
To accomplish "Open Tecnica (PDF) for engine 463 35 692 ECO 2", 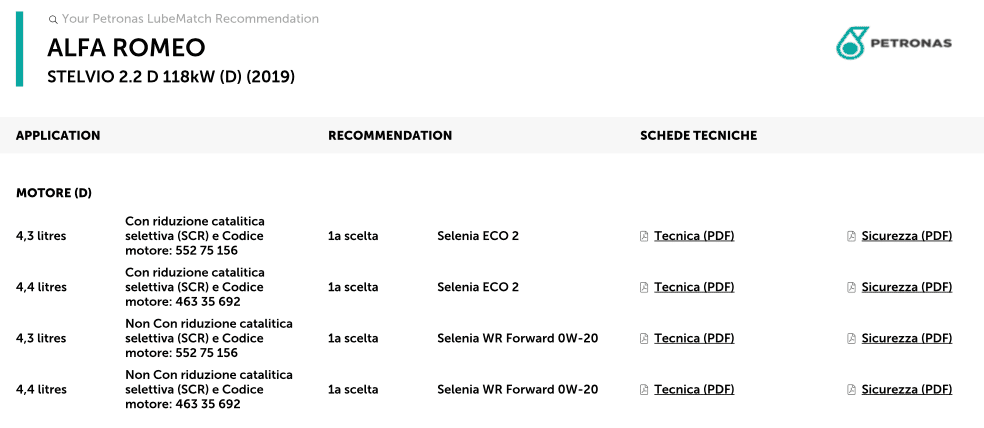I will [694, 287].
